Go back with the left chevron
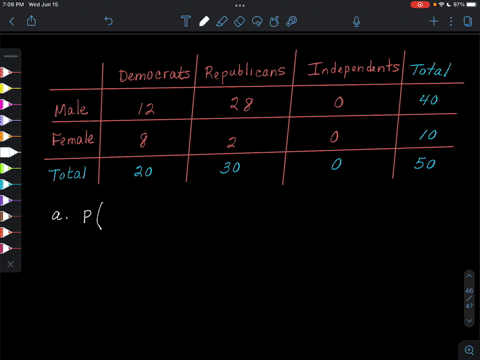The height and width of the screenshot is (360, 480). coord(12,21)
